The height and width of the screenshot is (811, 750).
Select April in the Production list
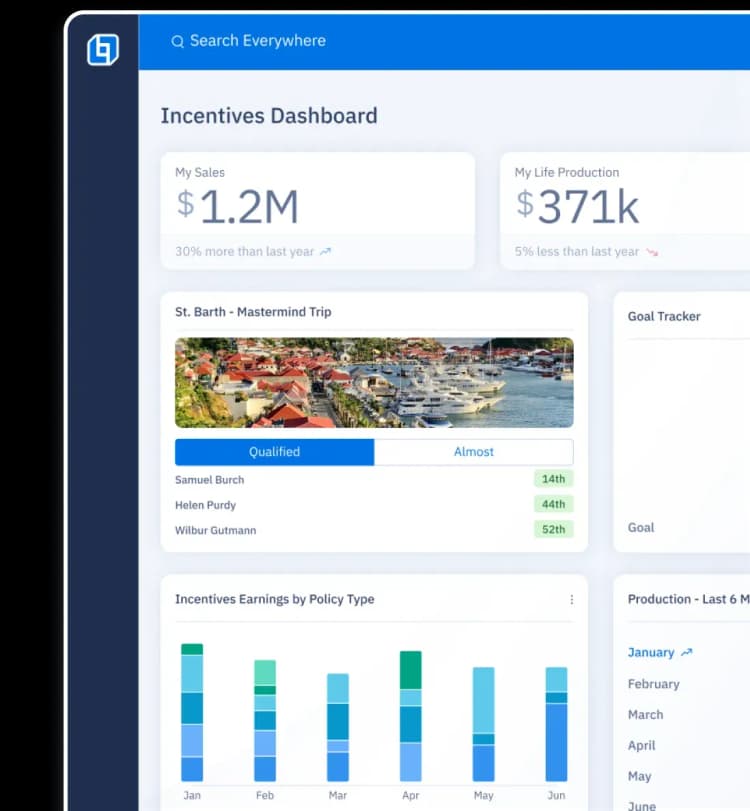click(642, 746)
